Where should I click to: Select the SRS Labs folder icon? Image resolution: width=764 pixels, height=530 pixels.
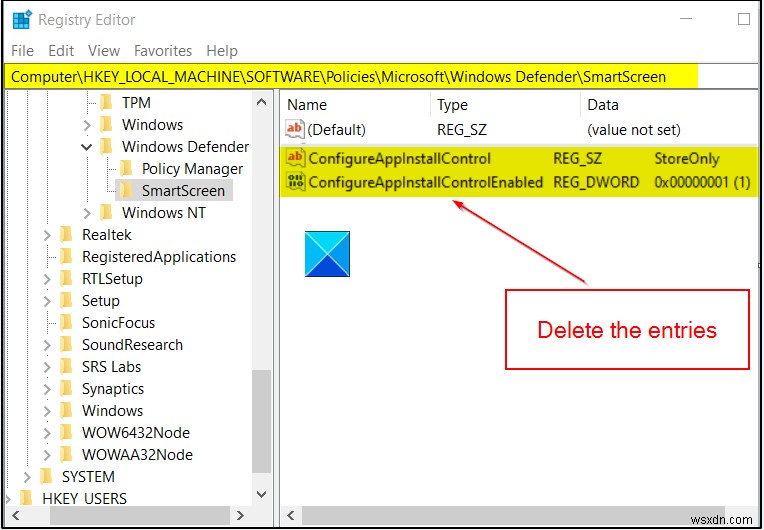point(66,367)
